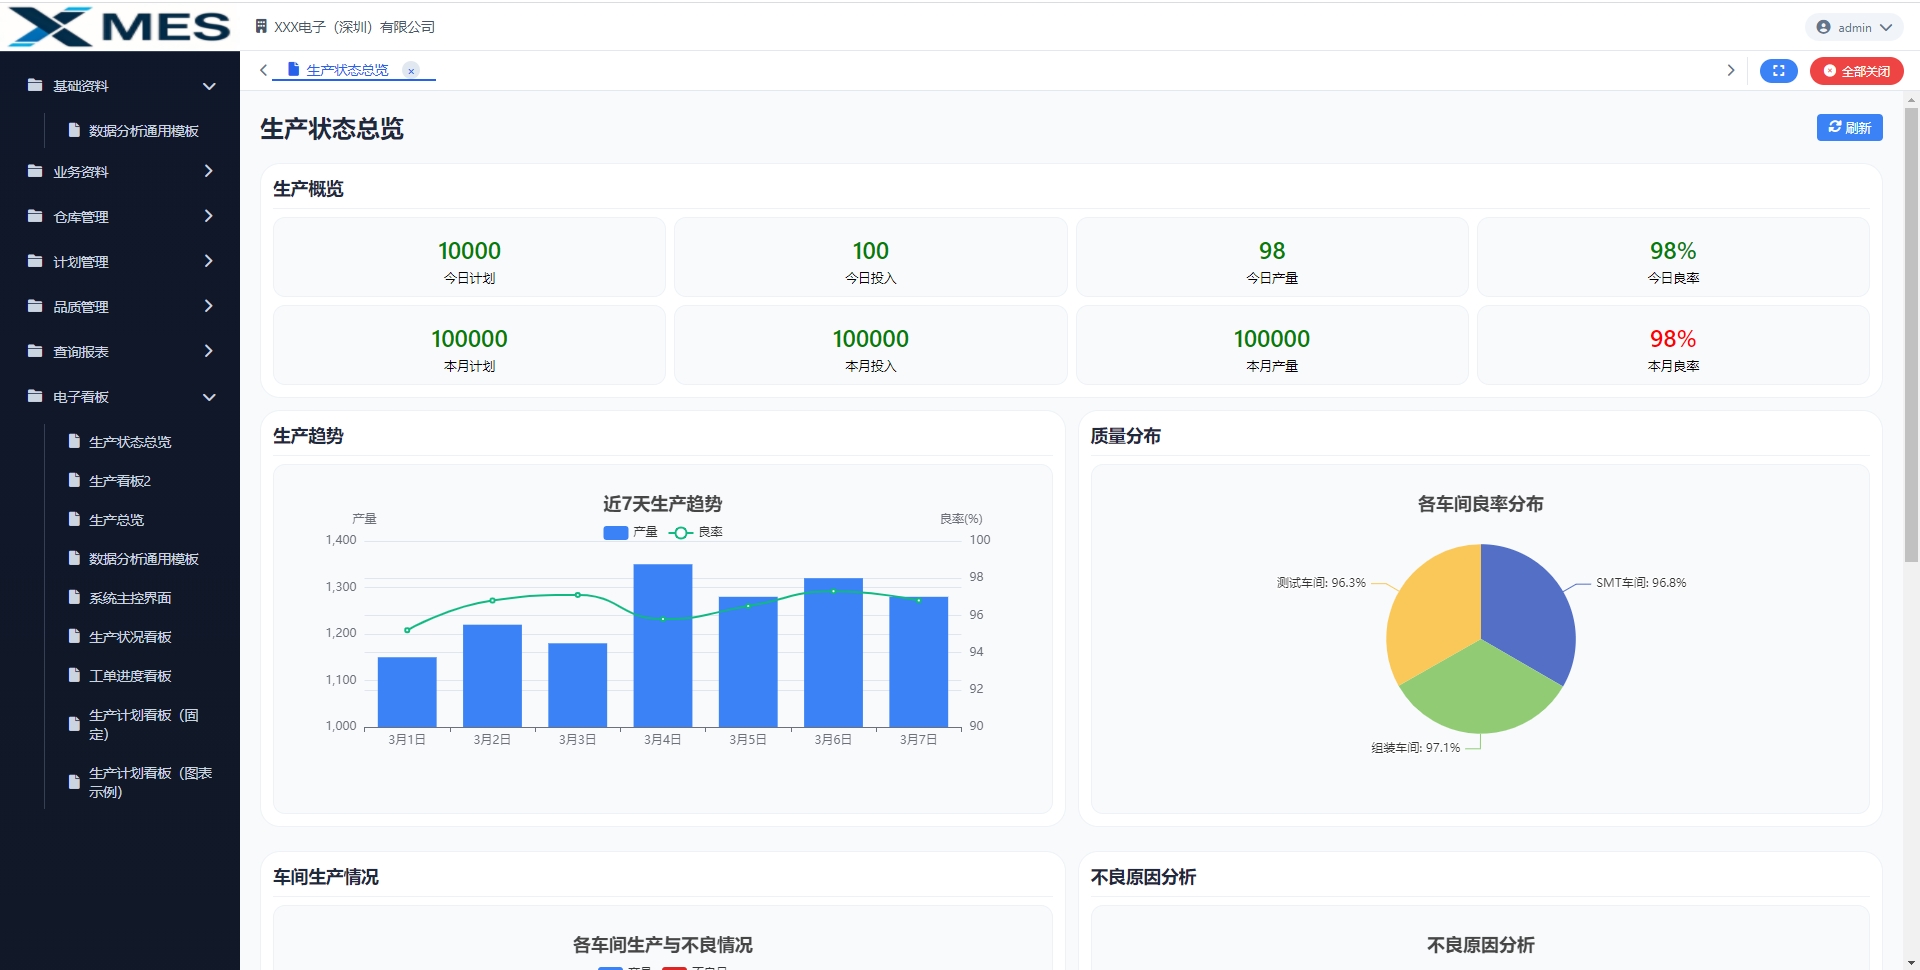The width and height of the screenshot is (1920, 970).
Task: Expand the 品质管理 menu chevron
Action: [209, 306]
